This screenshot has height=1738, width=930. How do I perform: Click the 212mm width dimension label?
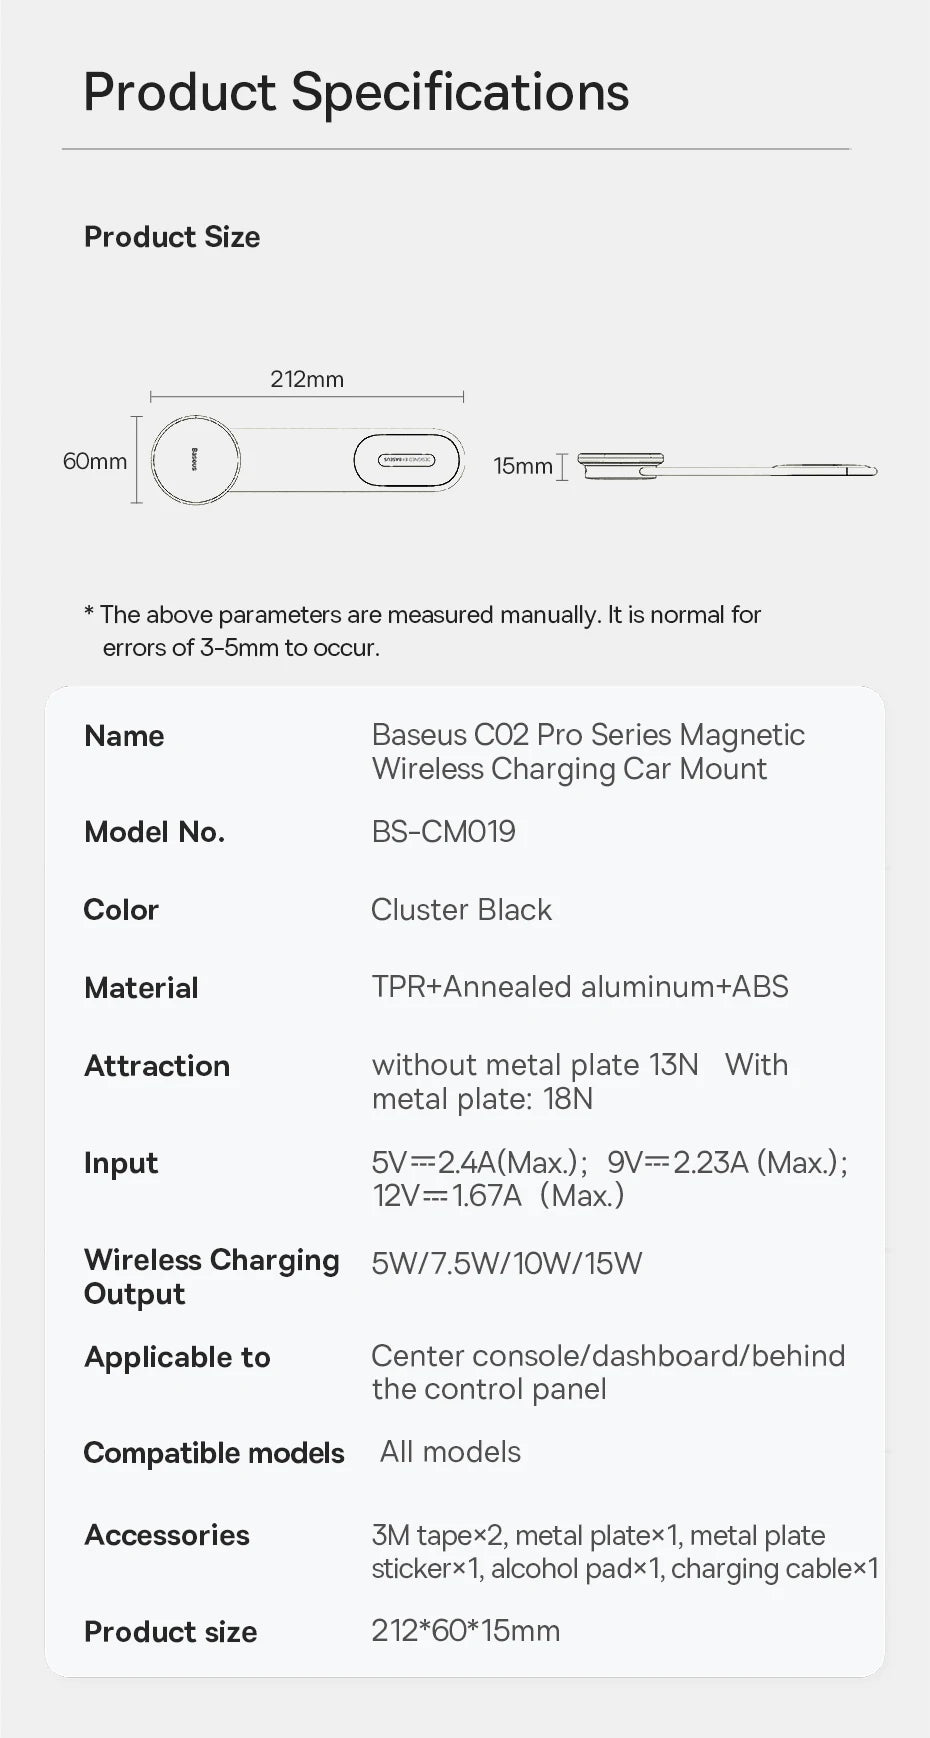307,379
